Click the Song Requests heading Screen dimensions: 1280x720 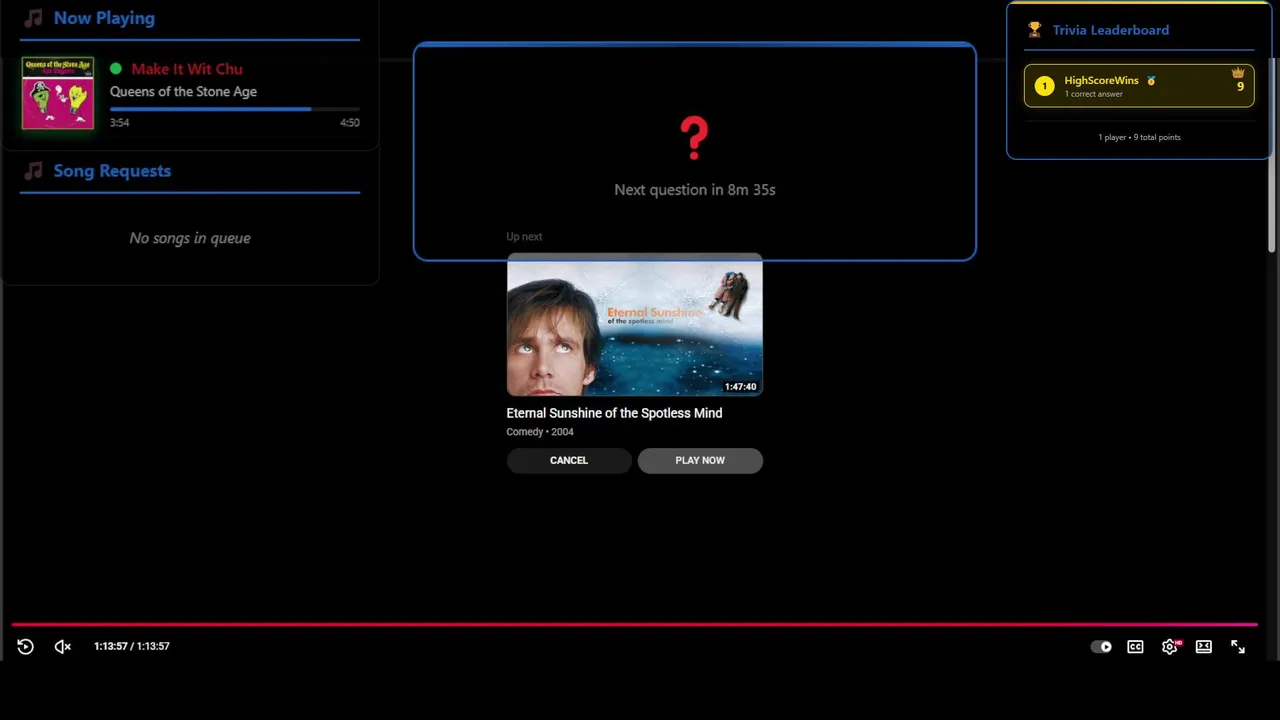(x=112, y=171)
